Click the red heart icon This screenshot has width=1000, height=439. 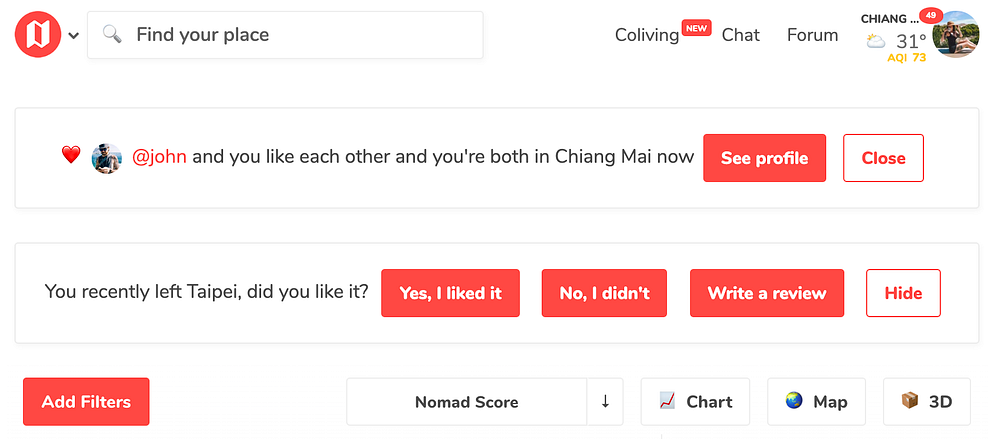tap(70, 156)
